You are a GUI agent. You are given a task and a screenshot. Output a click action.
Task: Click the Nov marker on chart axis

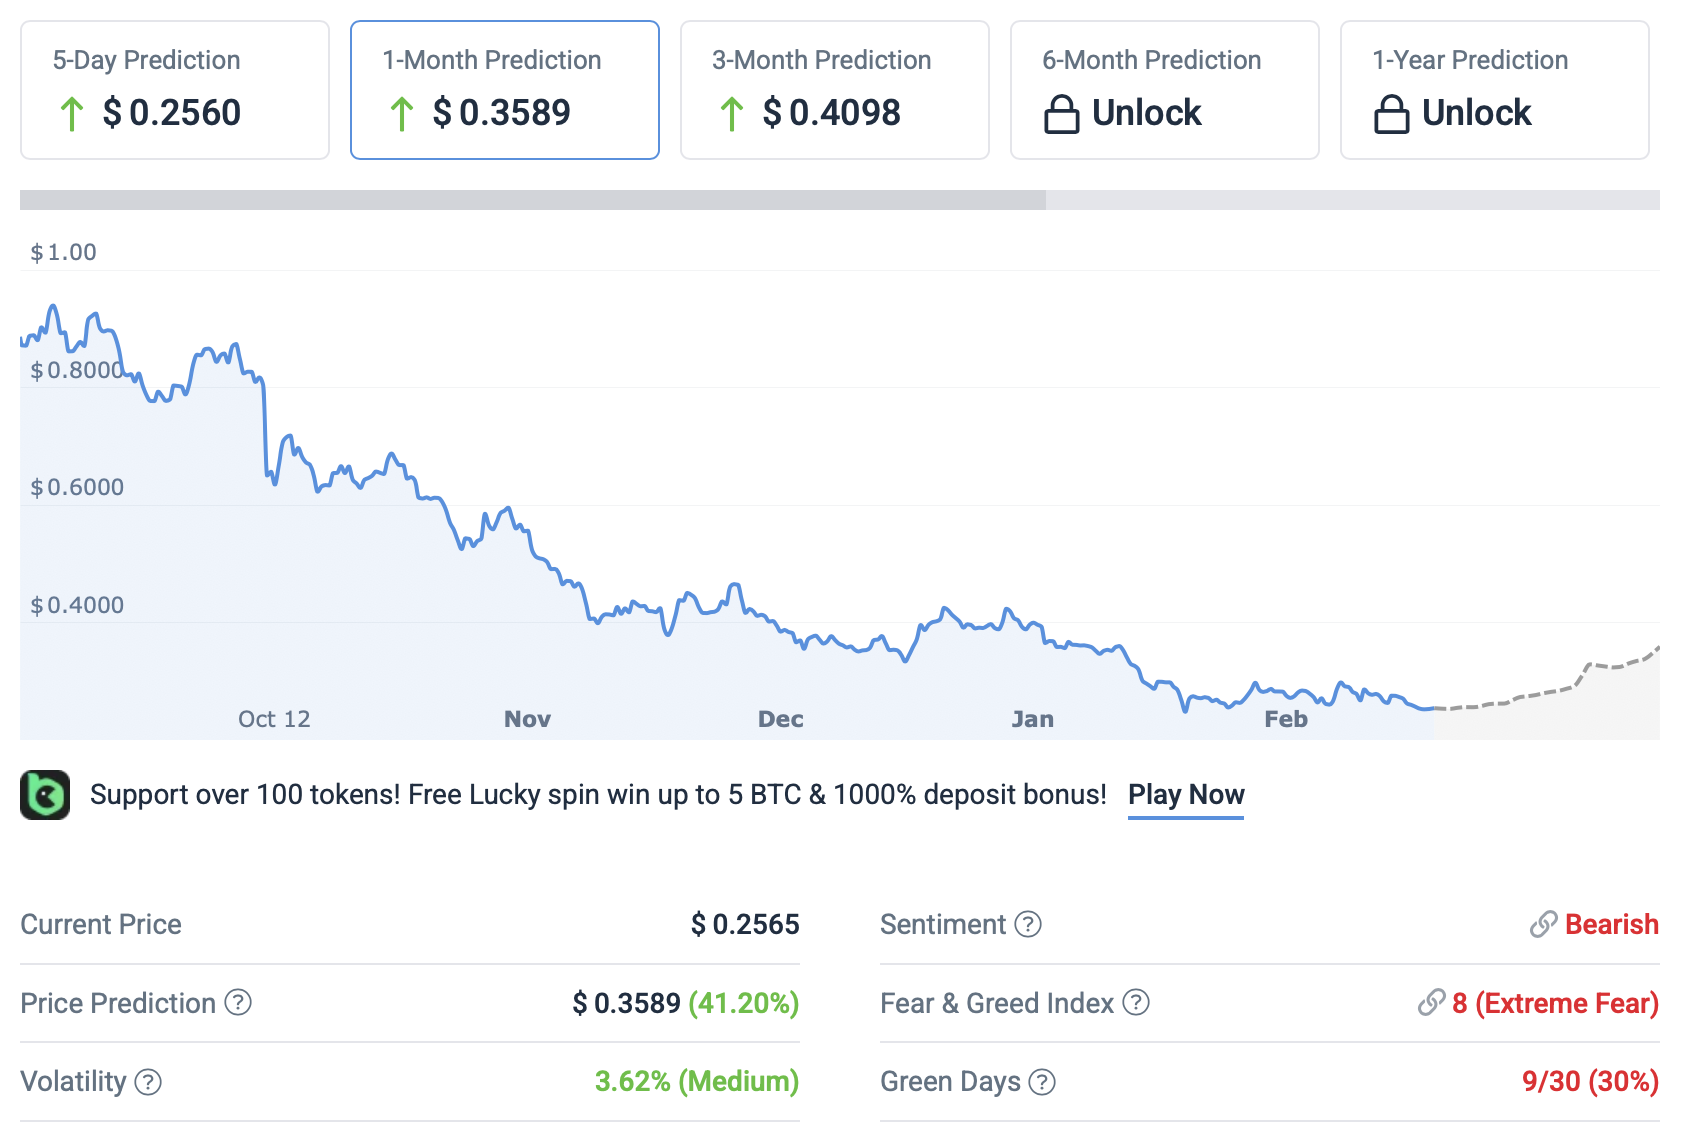click(527, 719)
